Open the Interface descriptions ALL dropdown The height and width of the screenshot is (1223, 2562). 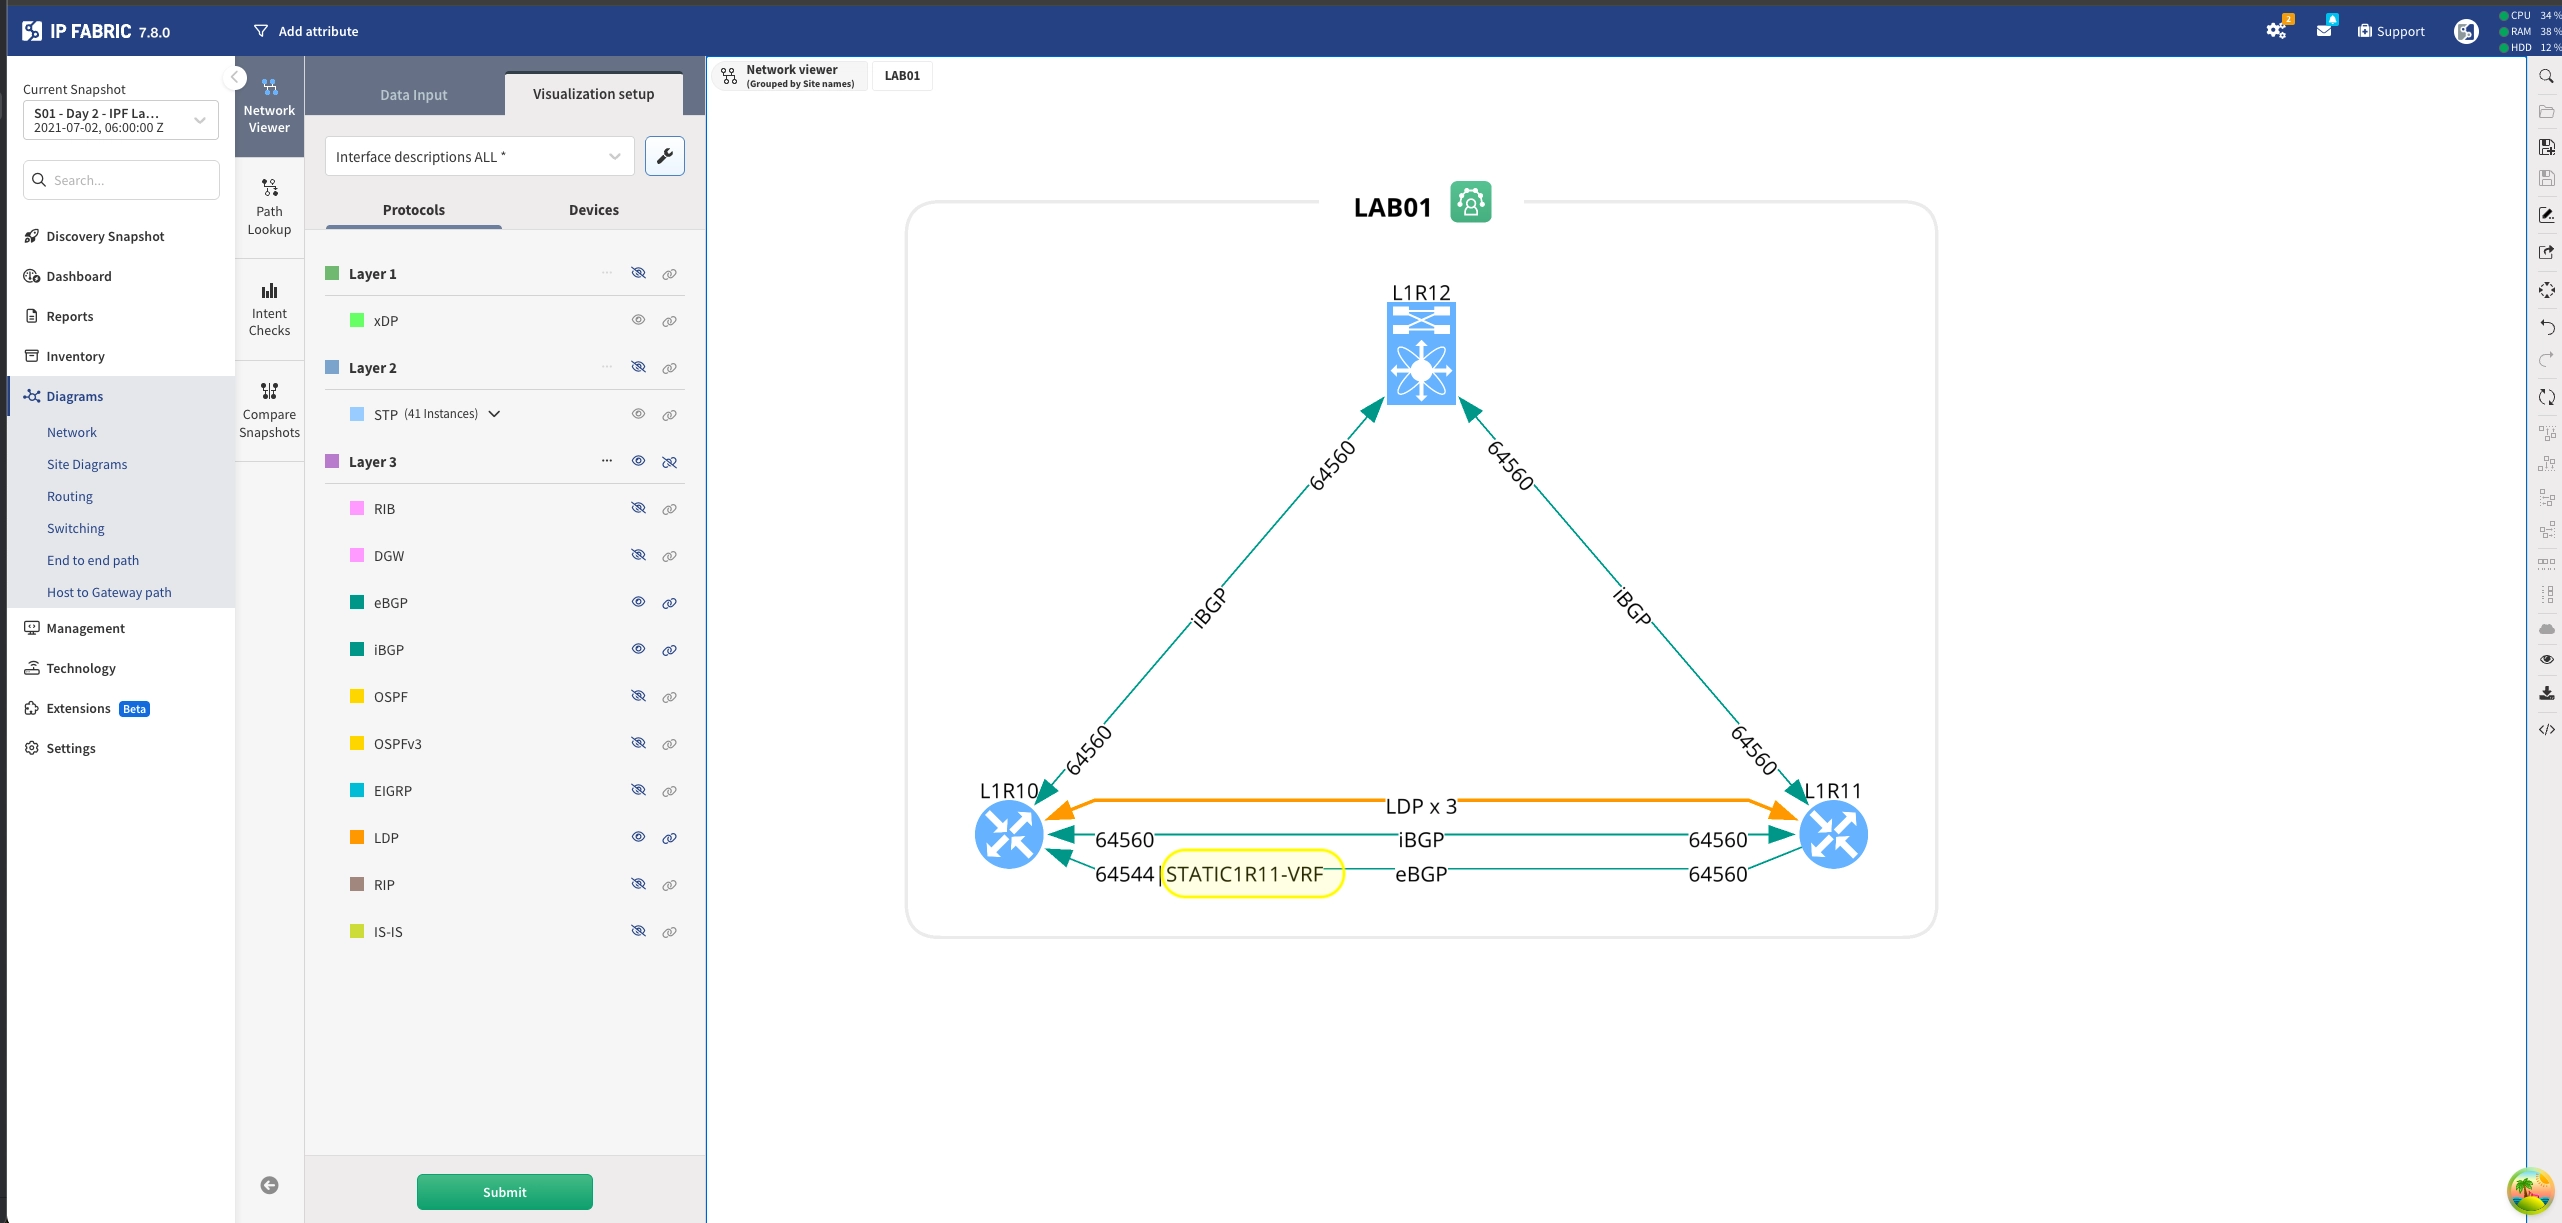[479, 156]
